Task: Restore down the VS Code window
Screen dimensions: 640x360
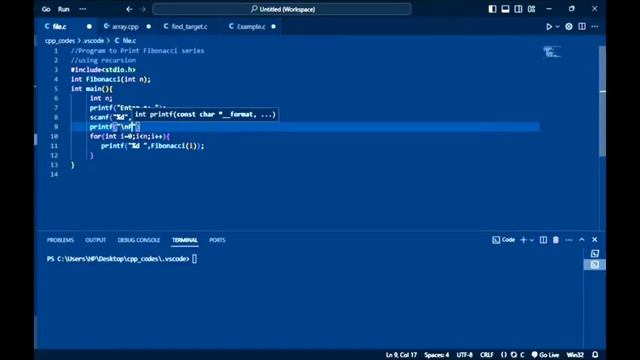Action: pyautogui.click(x=572, y=9)
